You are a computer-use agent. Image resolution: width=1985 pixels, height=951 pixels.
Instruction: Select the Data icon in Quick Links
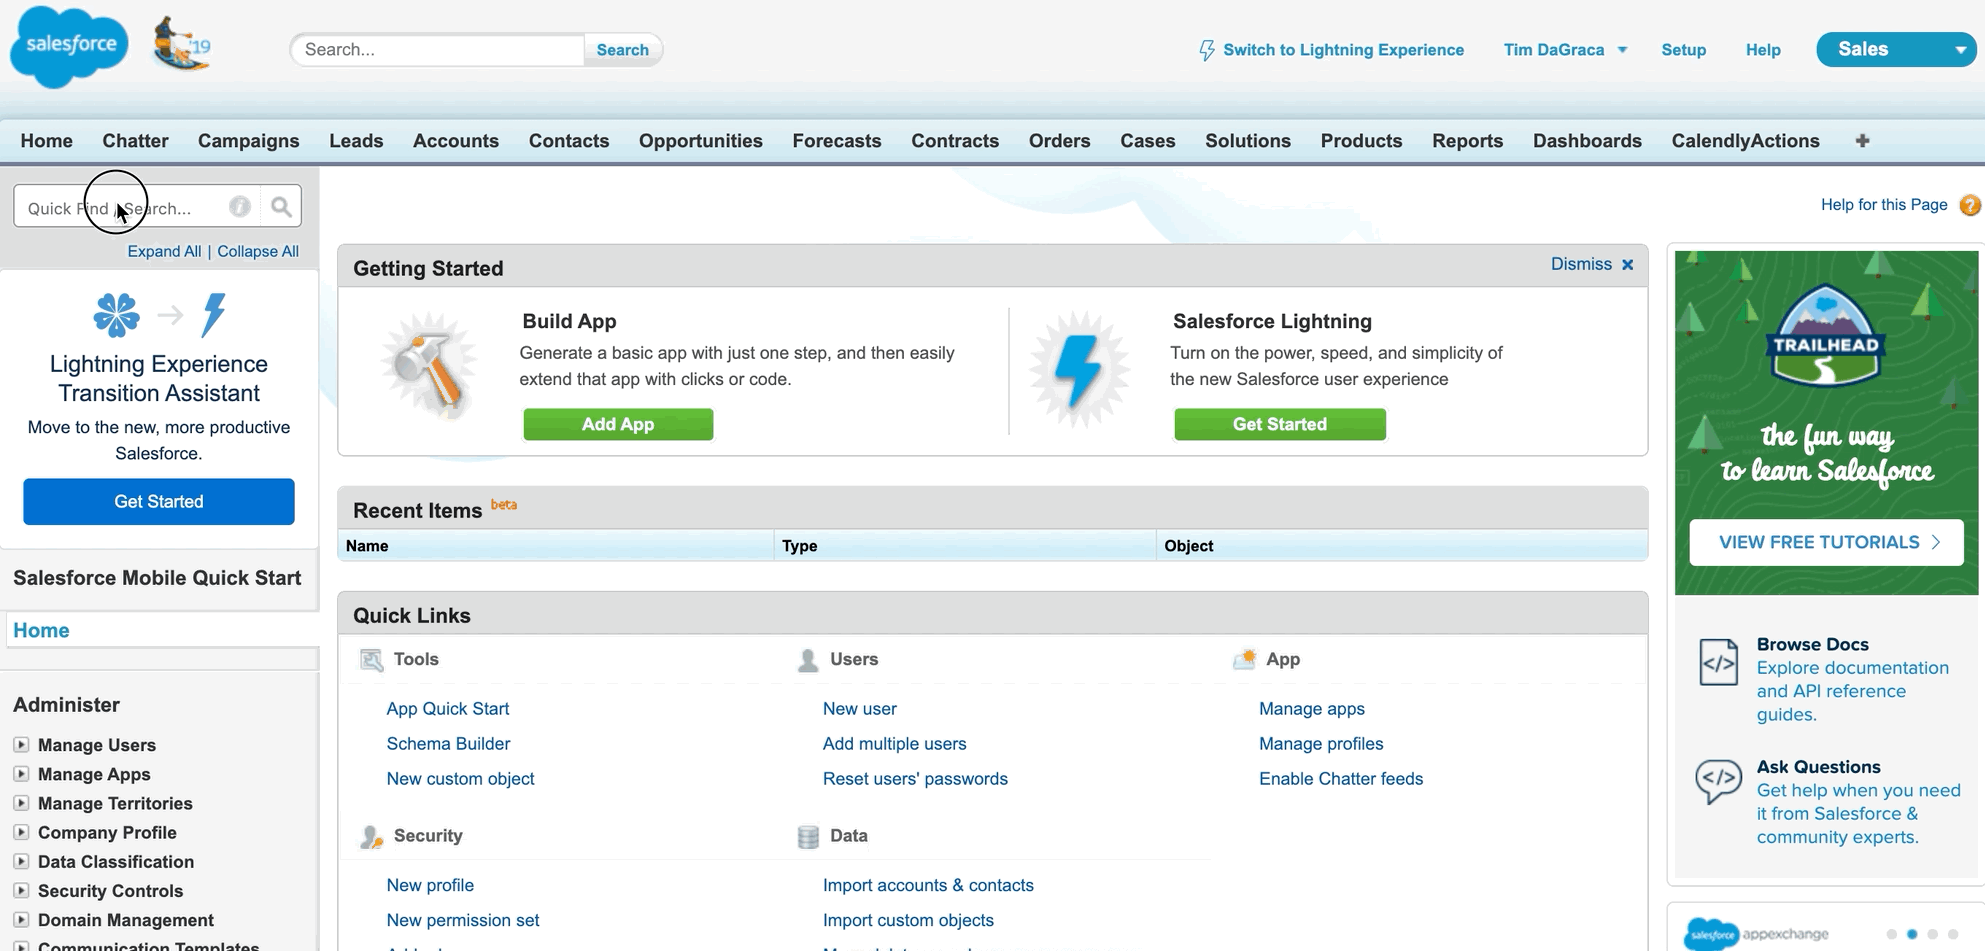point(807,836)
